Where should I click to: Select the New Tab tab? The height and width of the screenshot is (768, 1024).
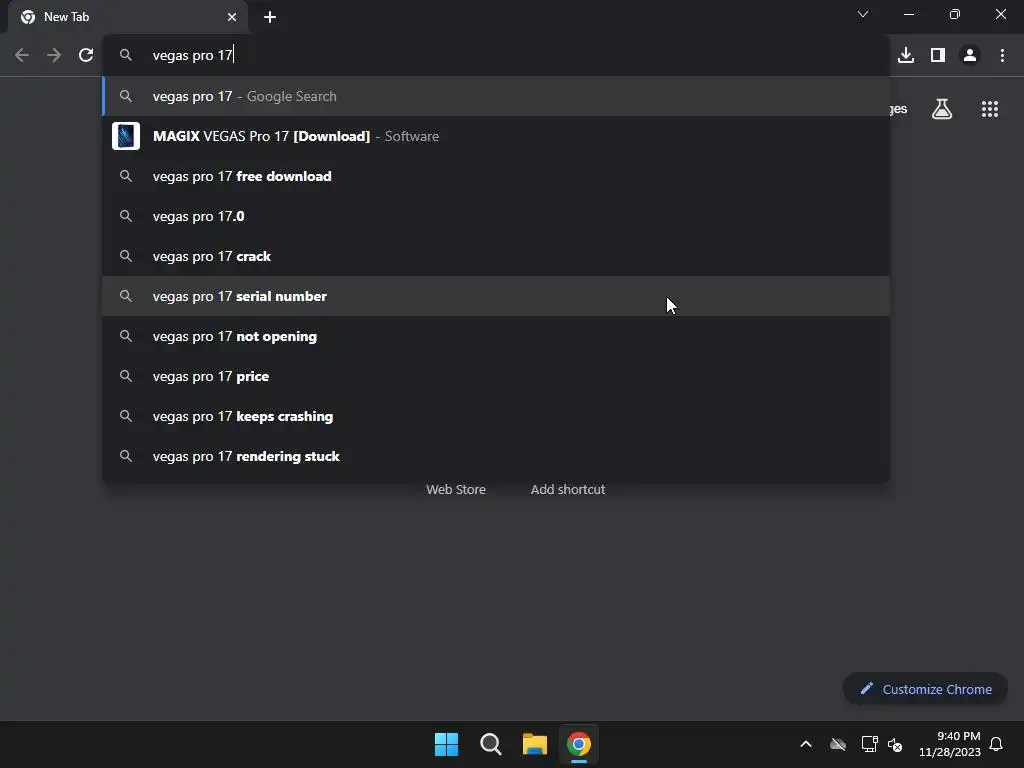pyautogui.click(x=128, y=17)
